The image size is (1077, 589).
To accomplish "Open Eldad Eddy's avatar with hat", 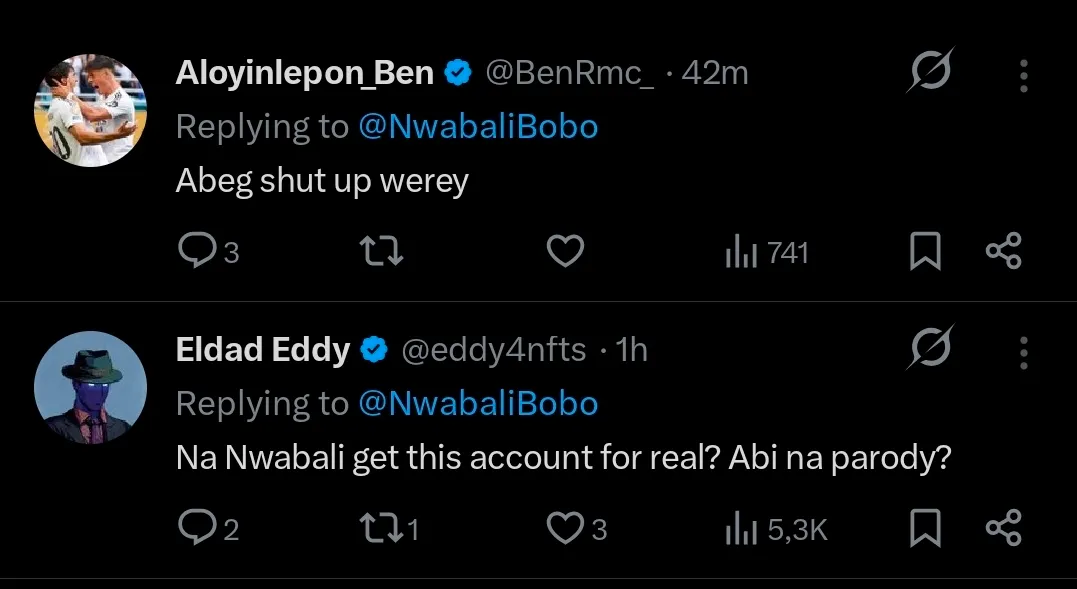I will pyautogui.click(x=90, y=388).
